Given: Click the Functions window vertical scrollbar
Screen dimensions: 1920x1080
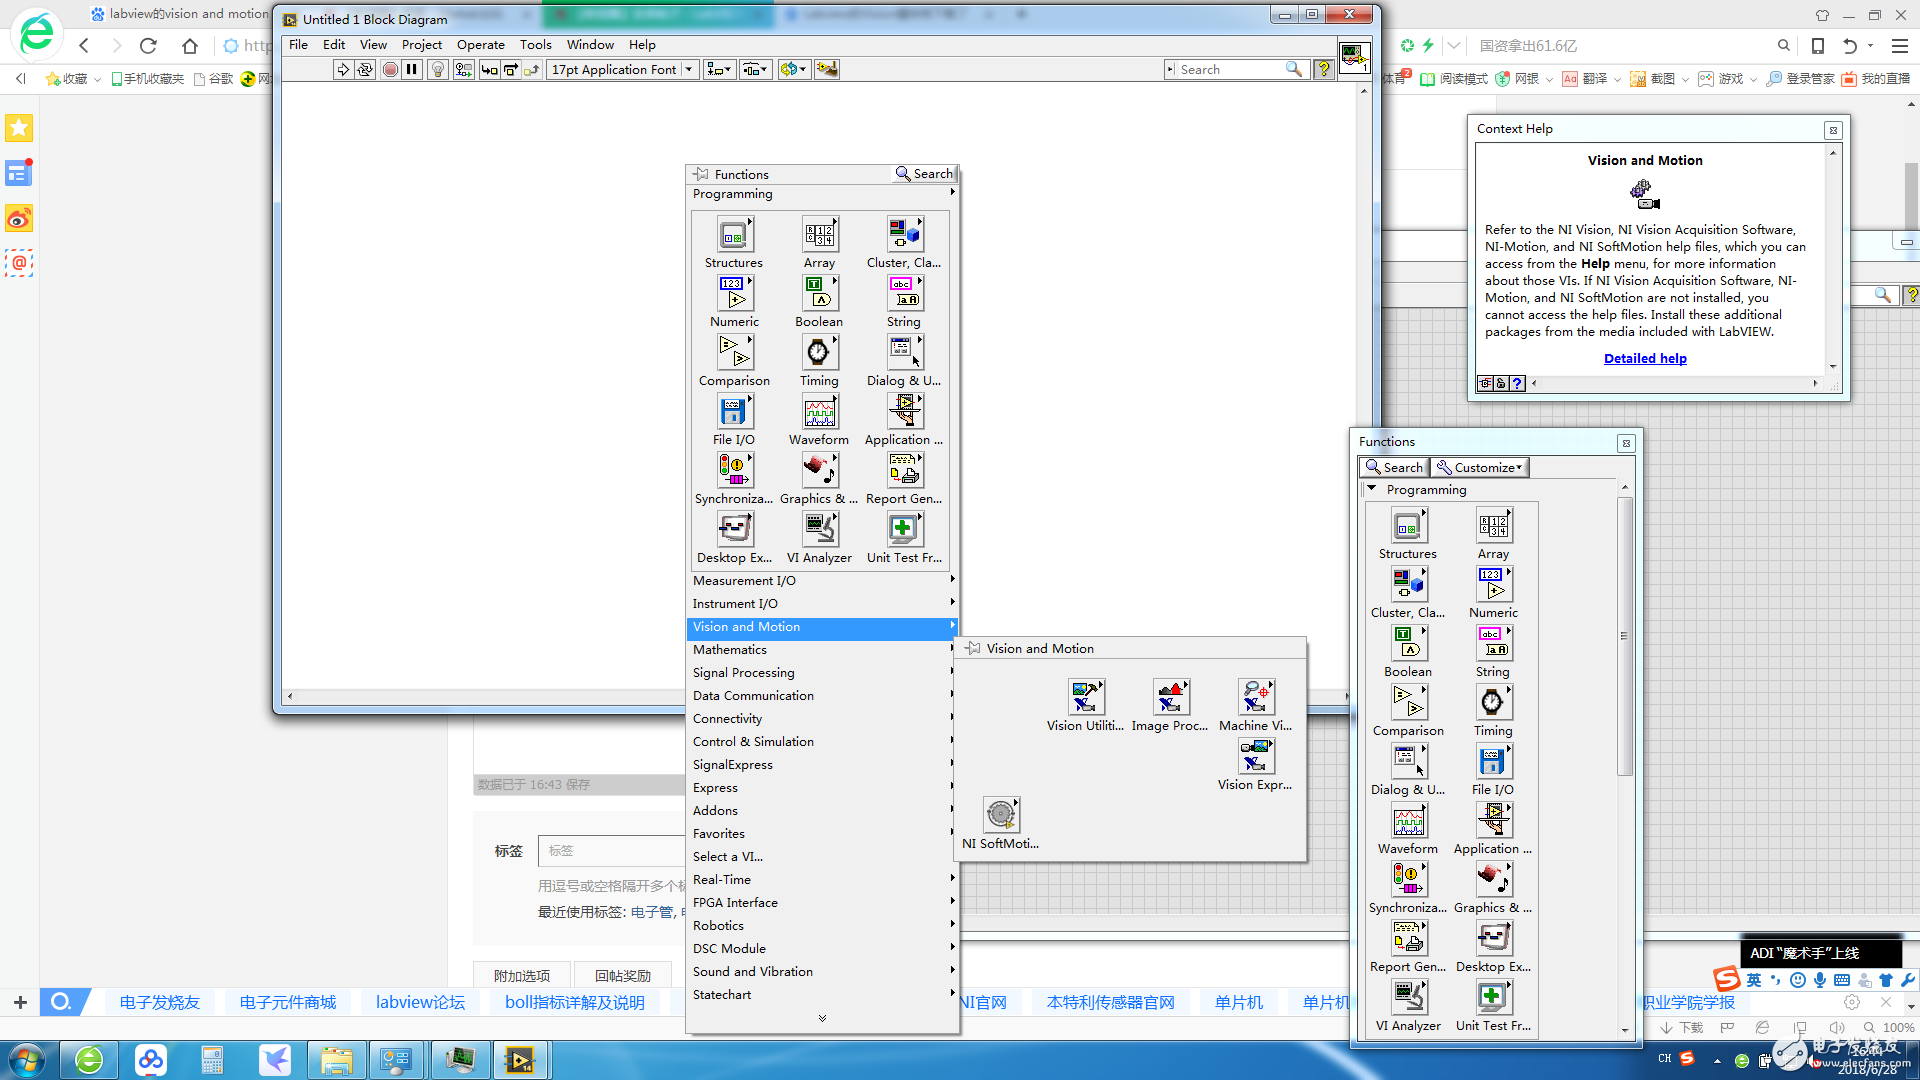Looking at the screenshot, I should [x=1624, y=636].
